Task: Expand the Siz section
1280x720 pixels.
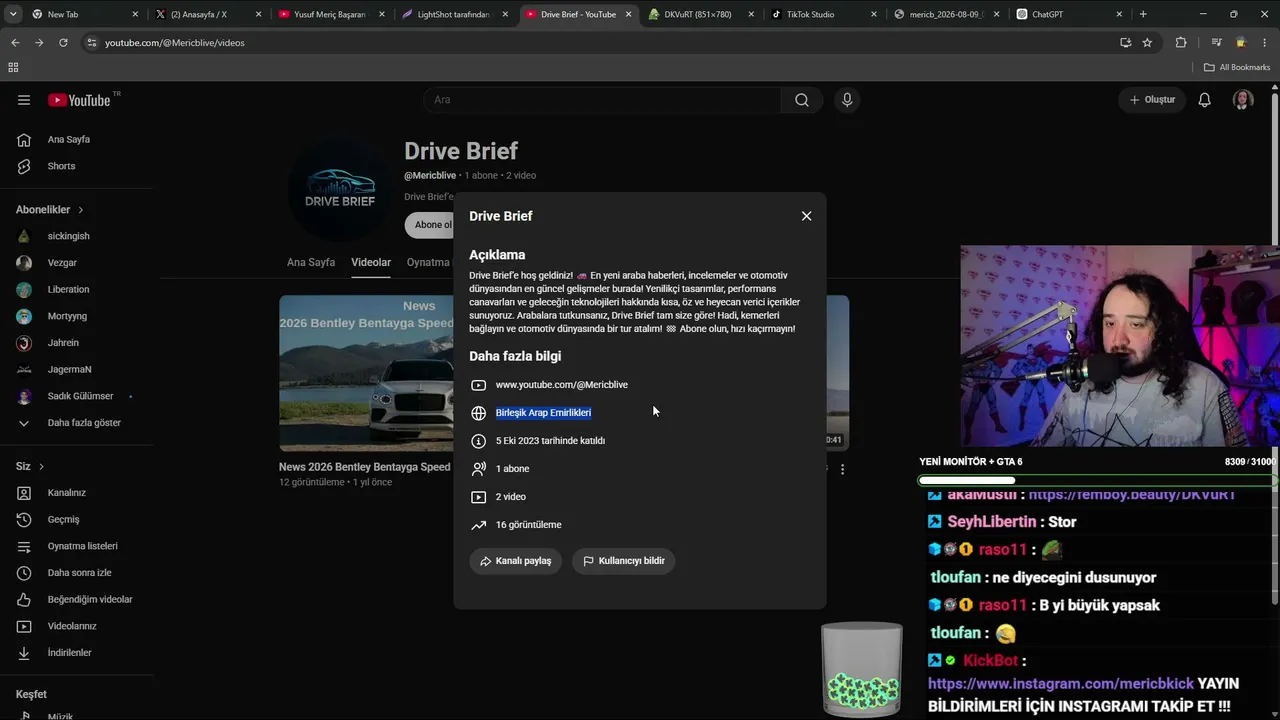Action: tap(30, 466)
